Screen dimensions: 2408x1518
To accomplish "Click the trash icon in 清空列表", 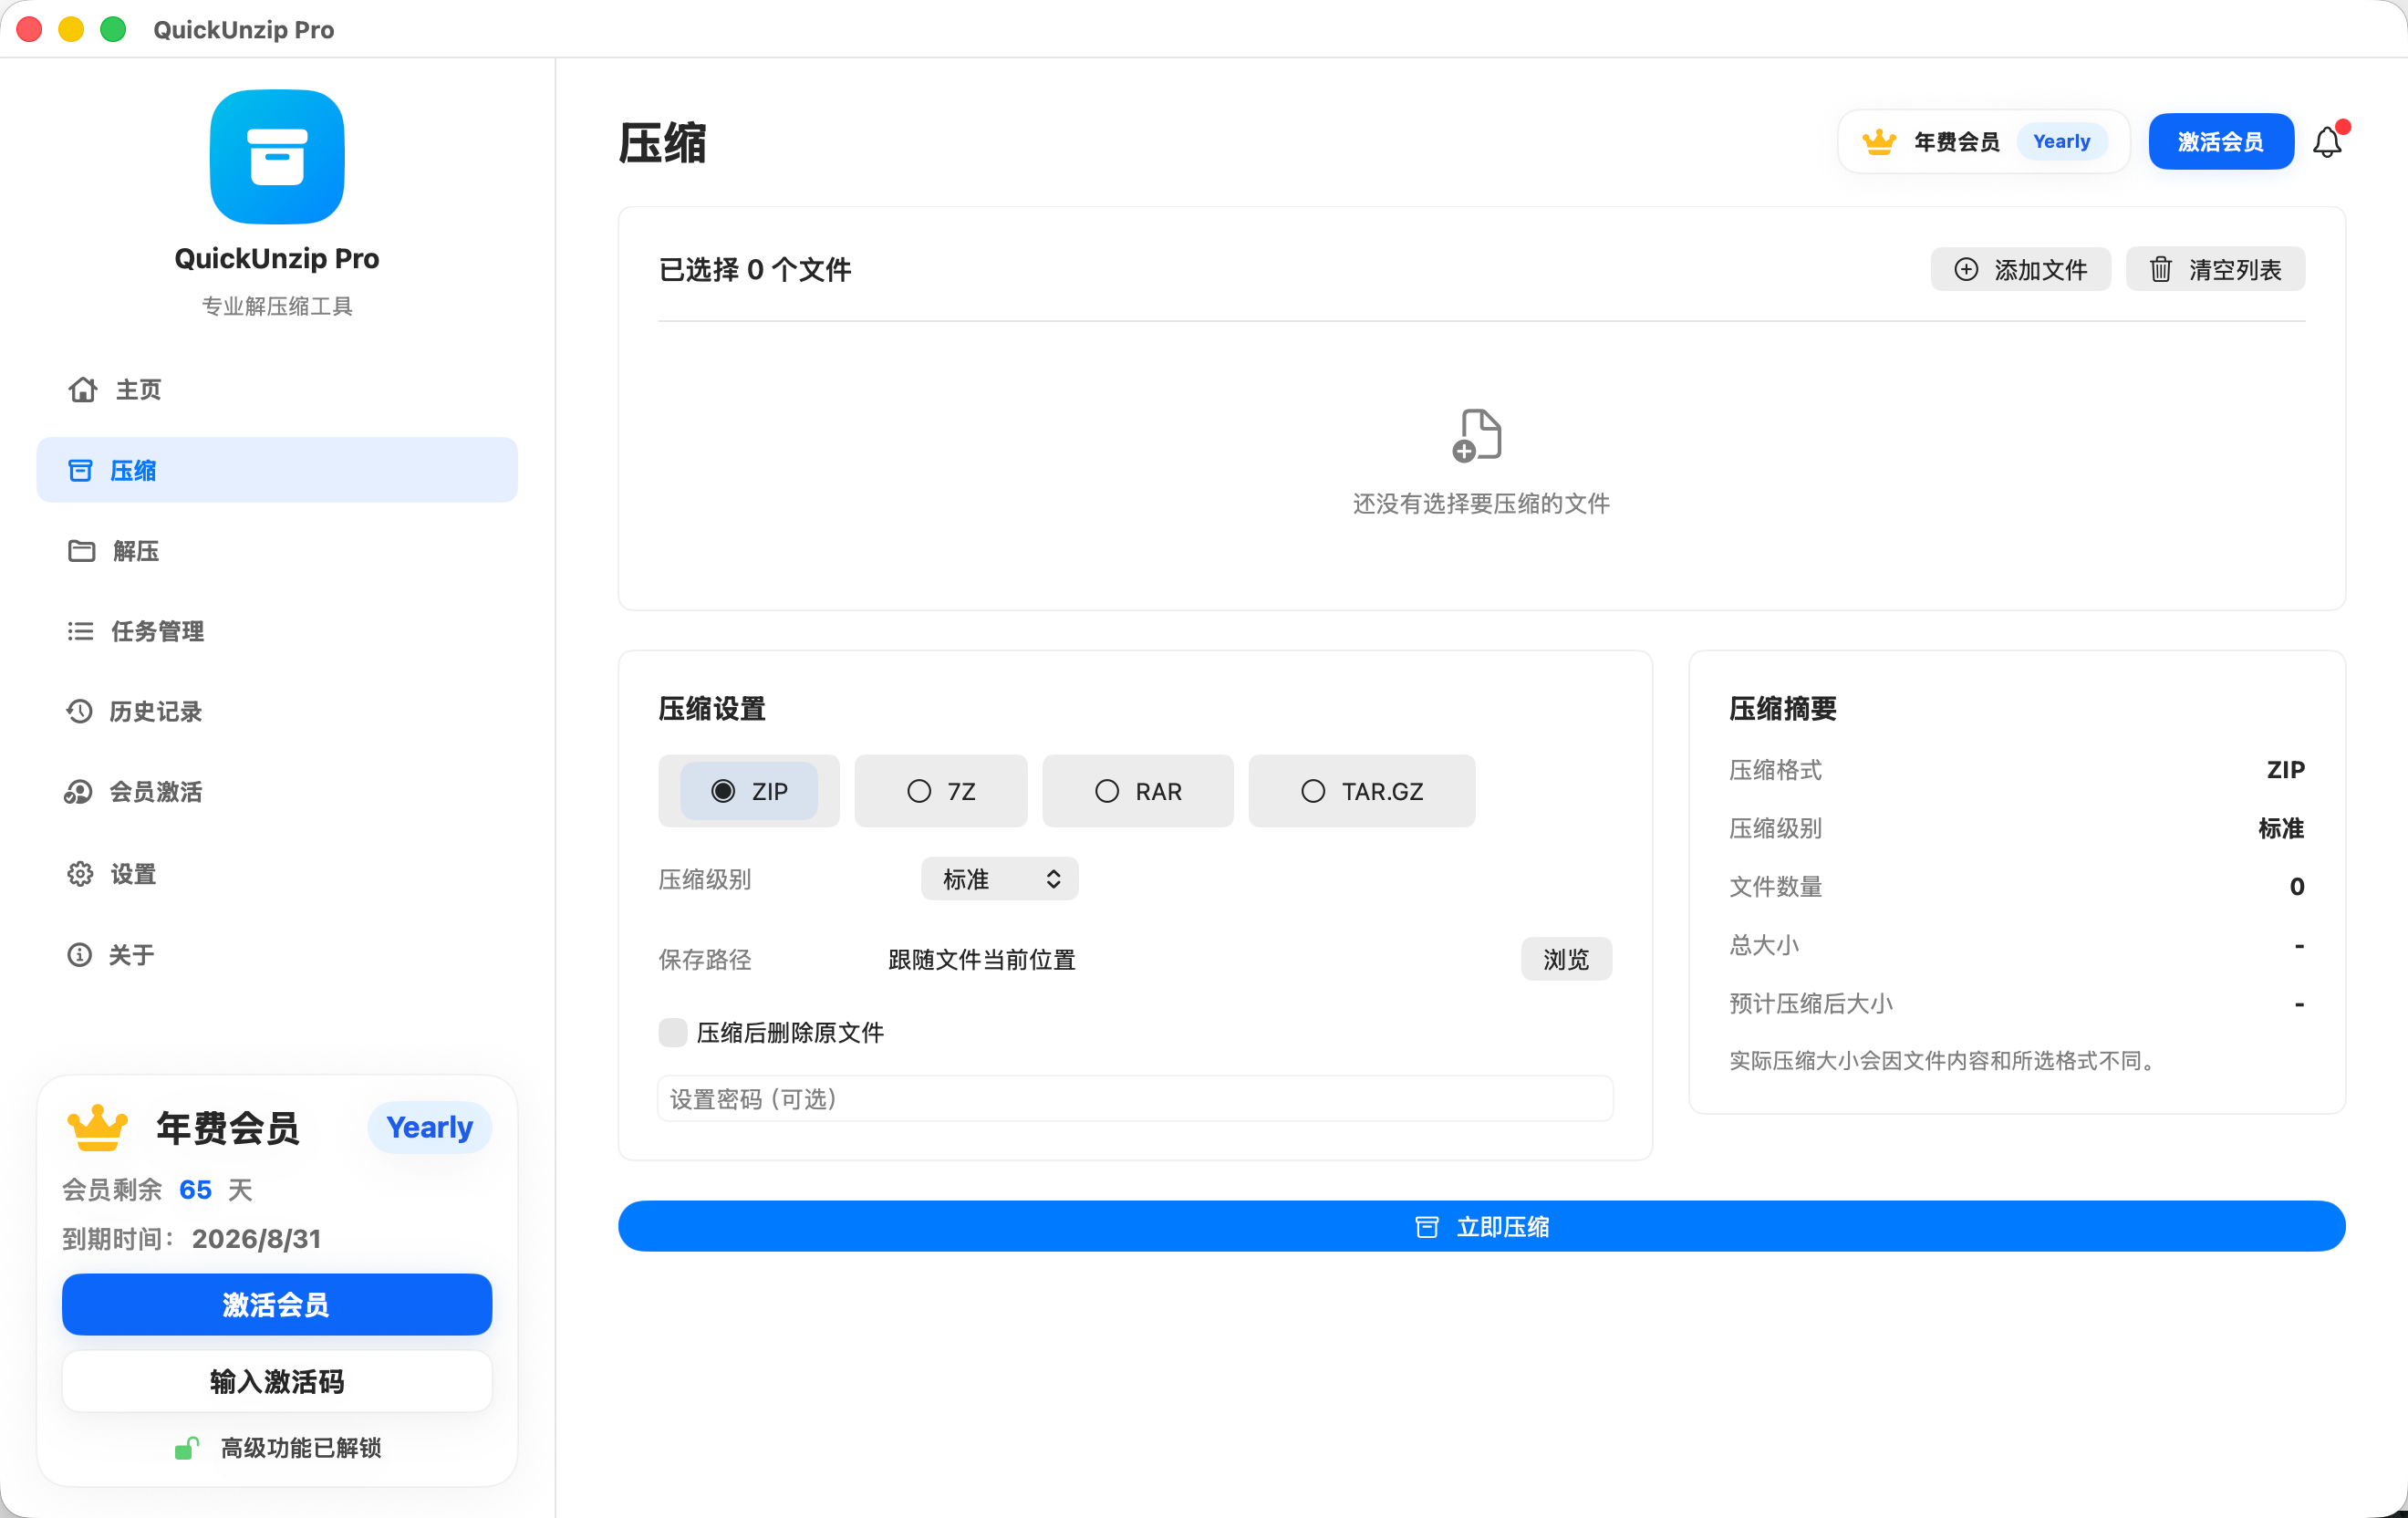I will [2161, 269].
